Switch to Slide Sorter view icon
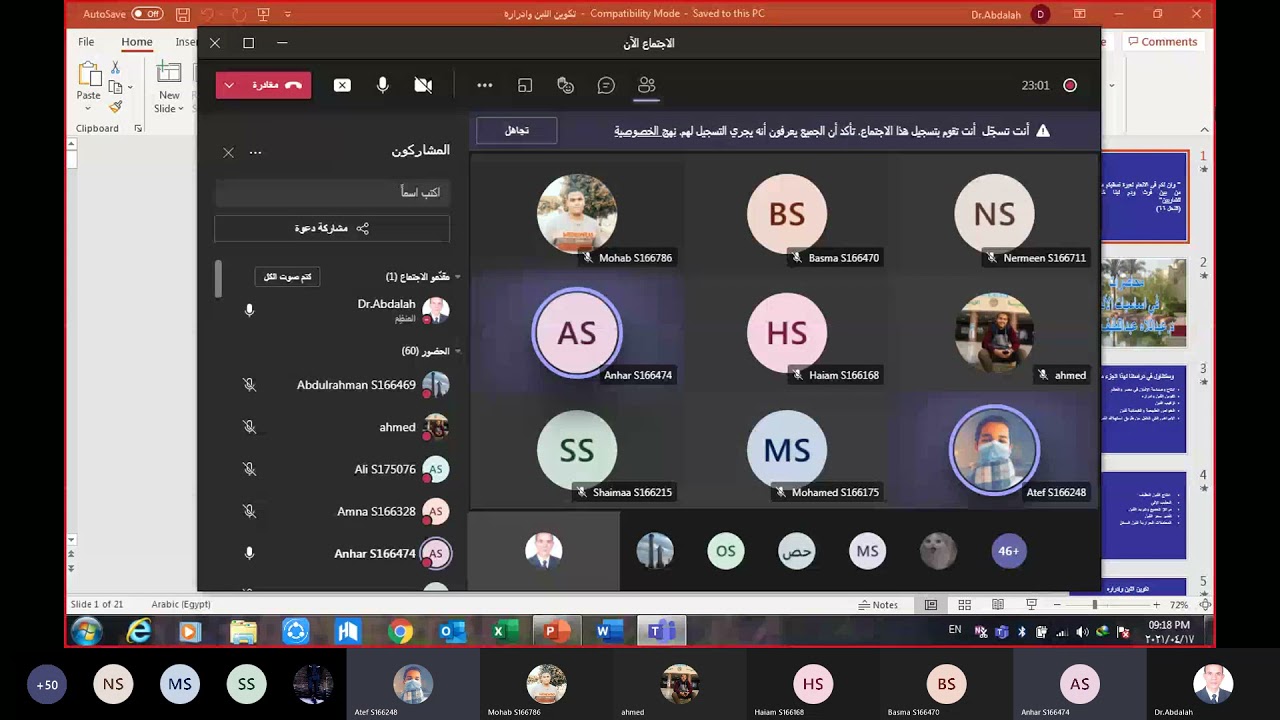 click(x=964, y=605)
